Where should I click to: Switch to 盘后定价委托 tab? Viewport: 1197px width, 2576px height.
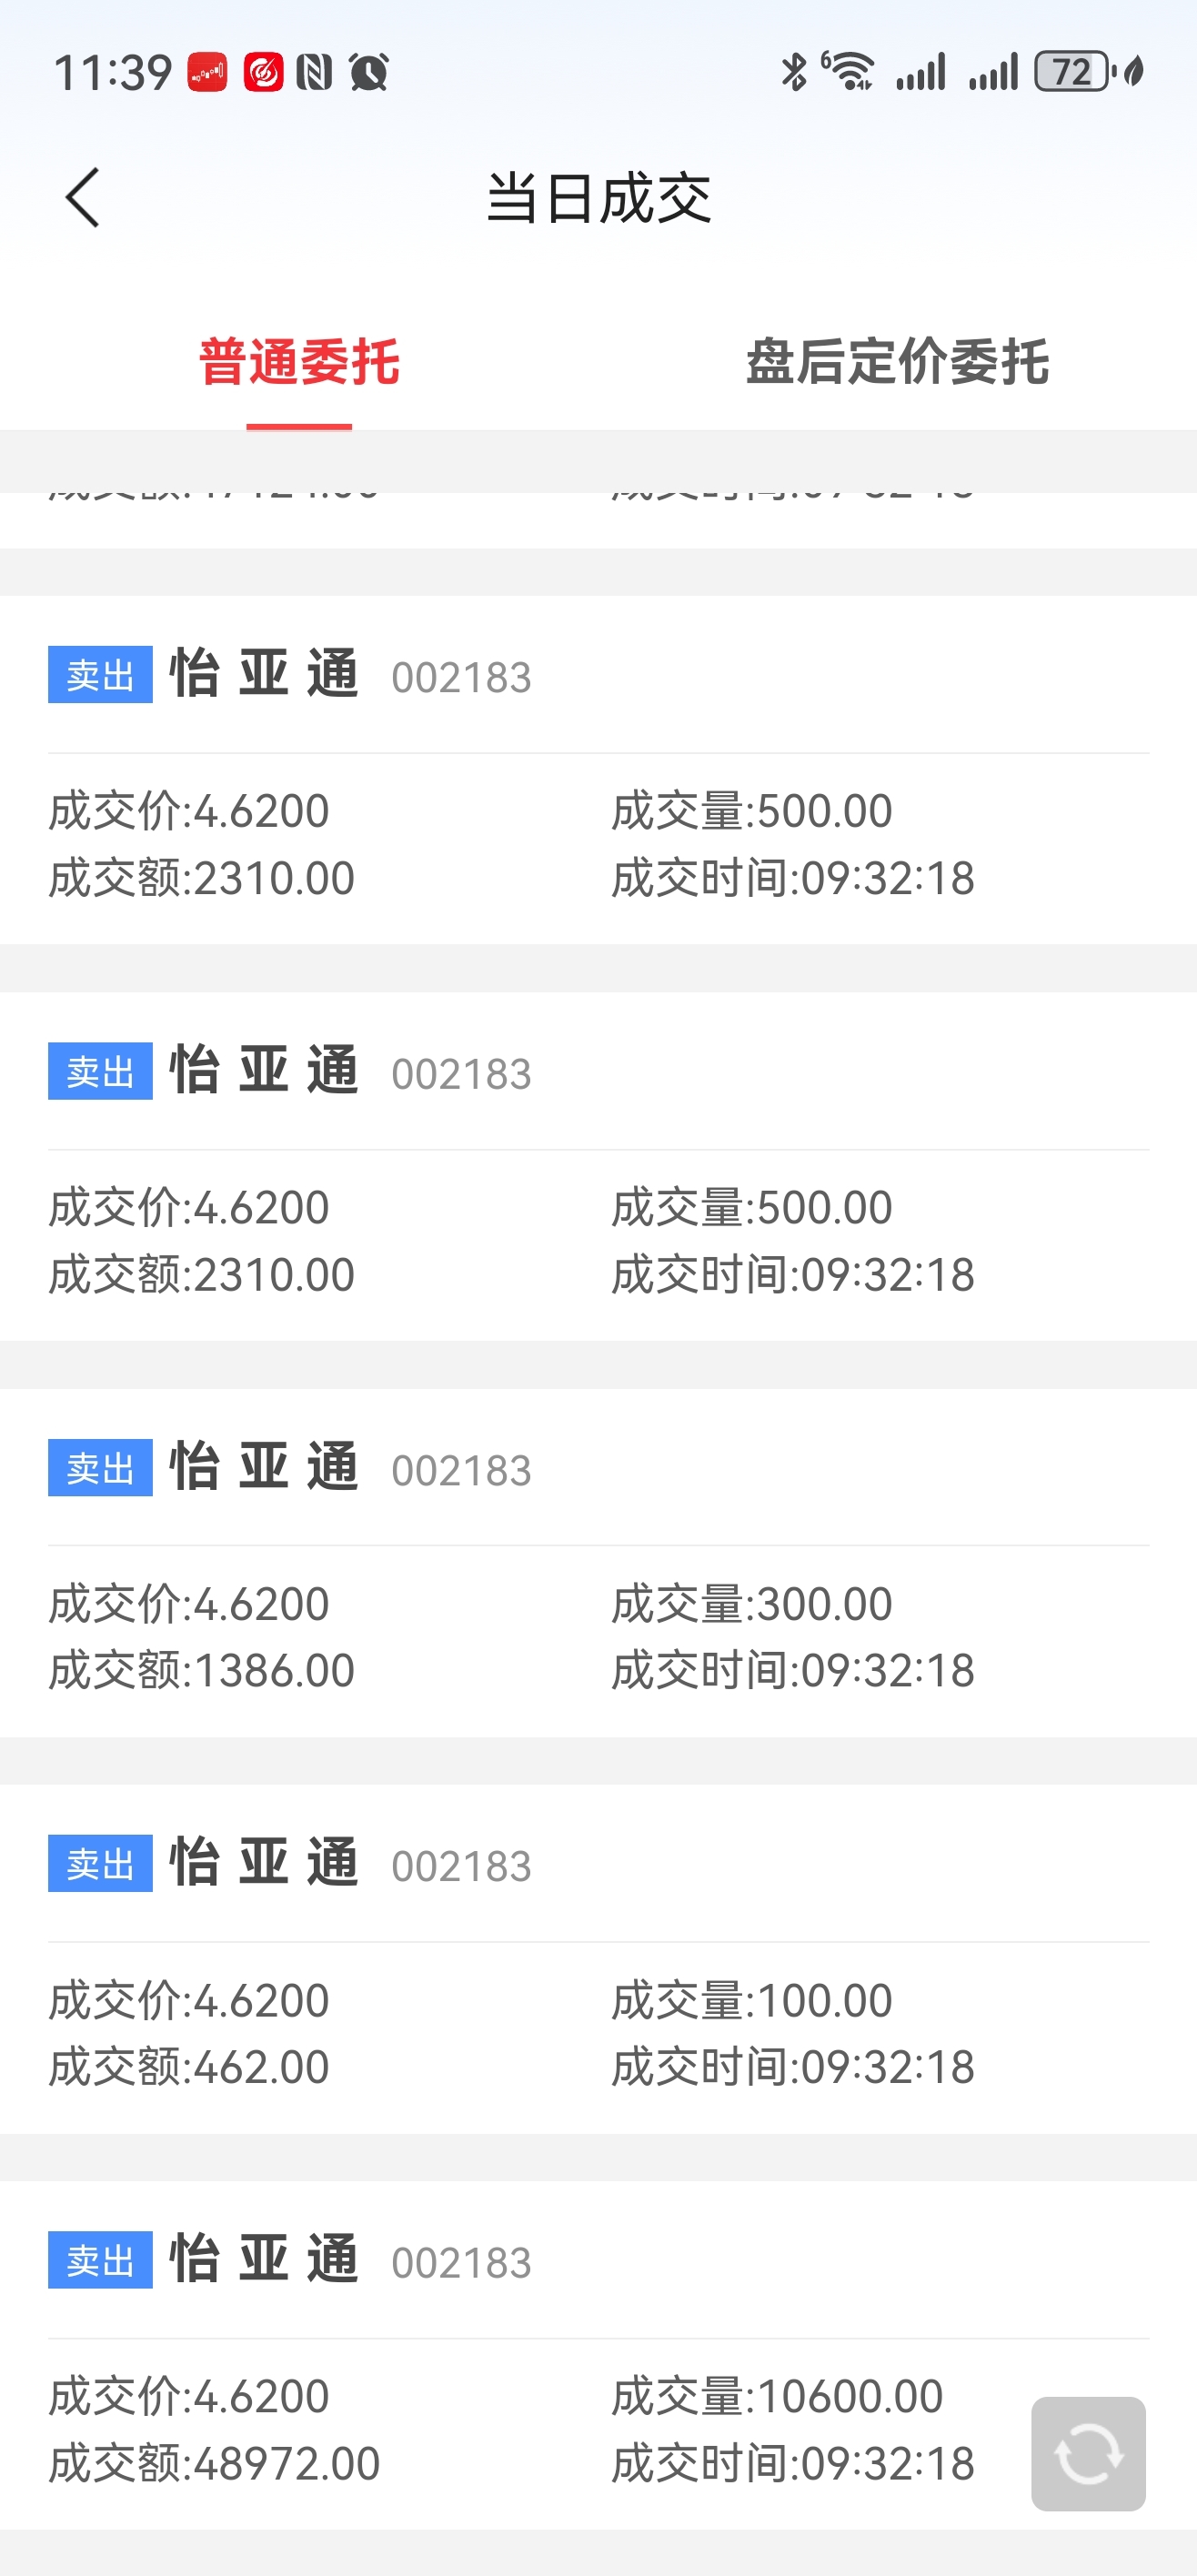pos(897,362)
